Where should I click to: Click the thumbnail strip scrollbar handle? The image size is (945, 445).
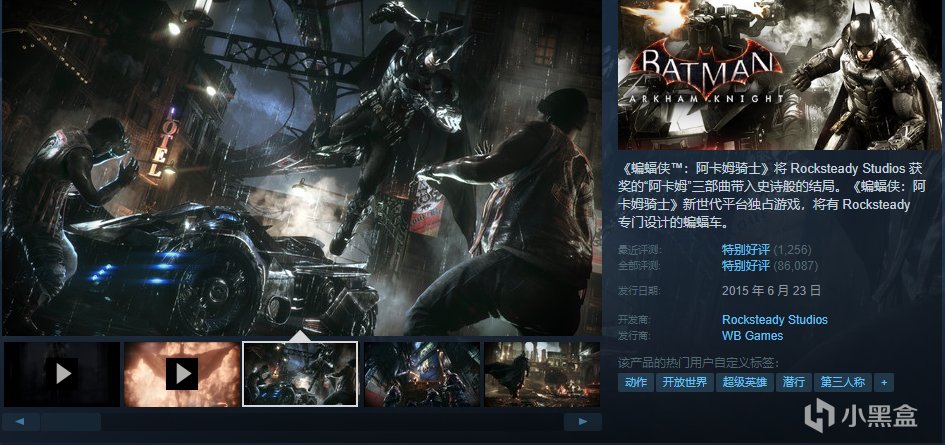71,421
